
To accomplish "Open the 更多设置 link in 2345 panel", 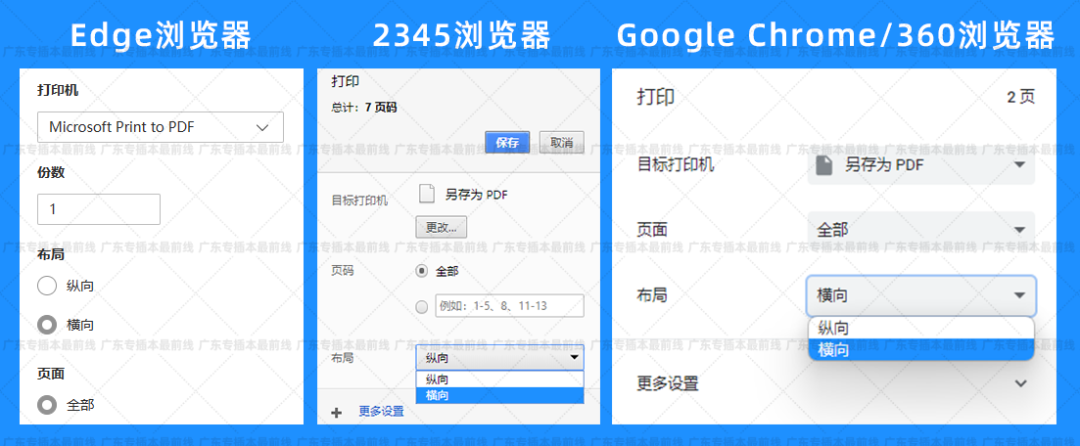I will coord(381,411).
